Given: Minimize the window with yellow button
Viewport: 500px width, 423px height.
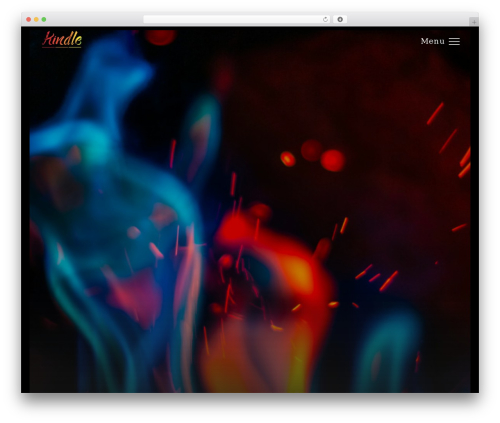Looking at the screenshot, I should [36, 20].
